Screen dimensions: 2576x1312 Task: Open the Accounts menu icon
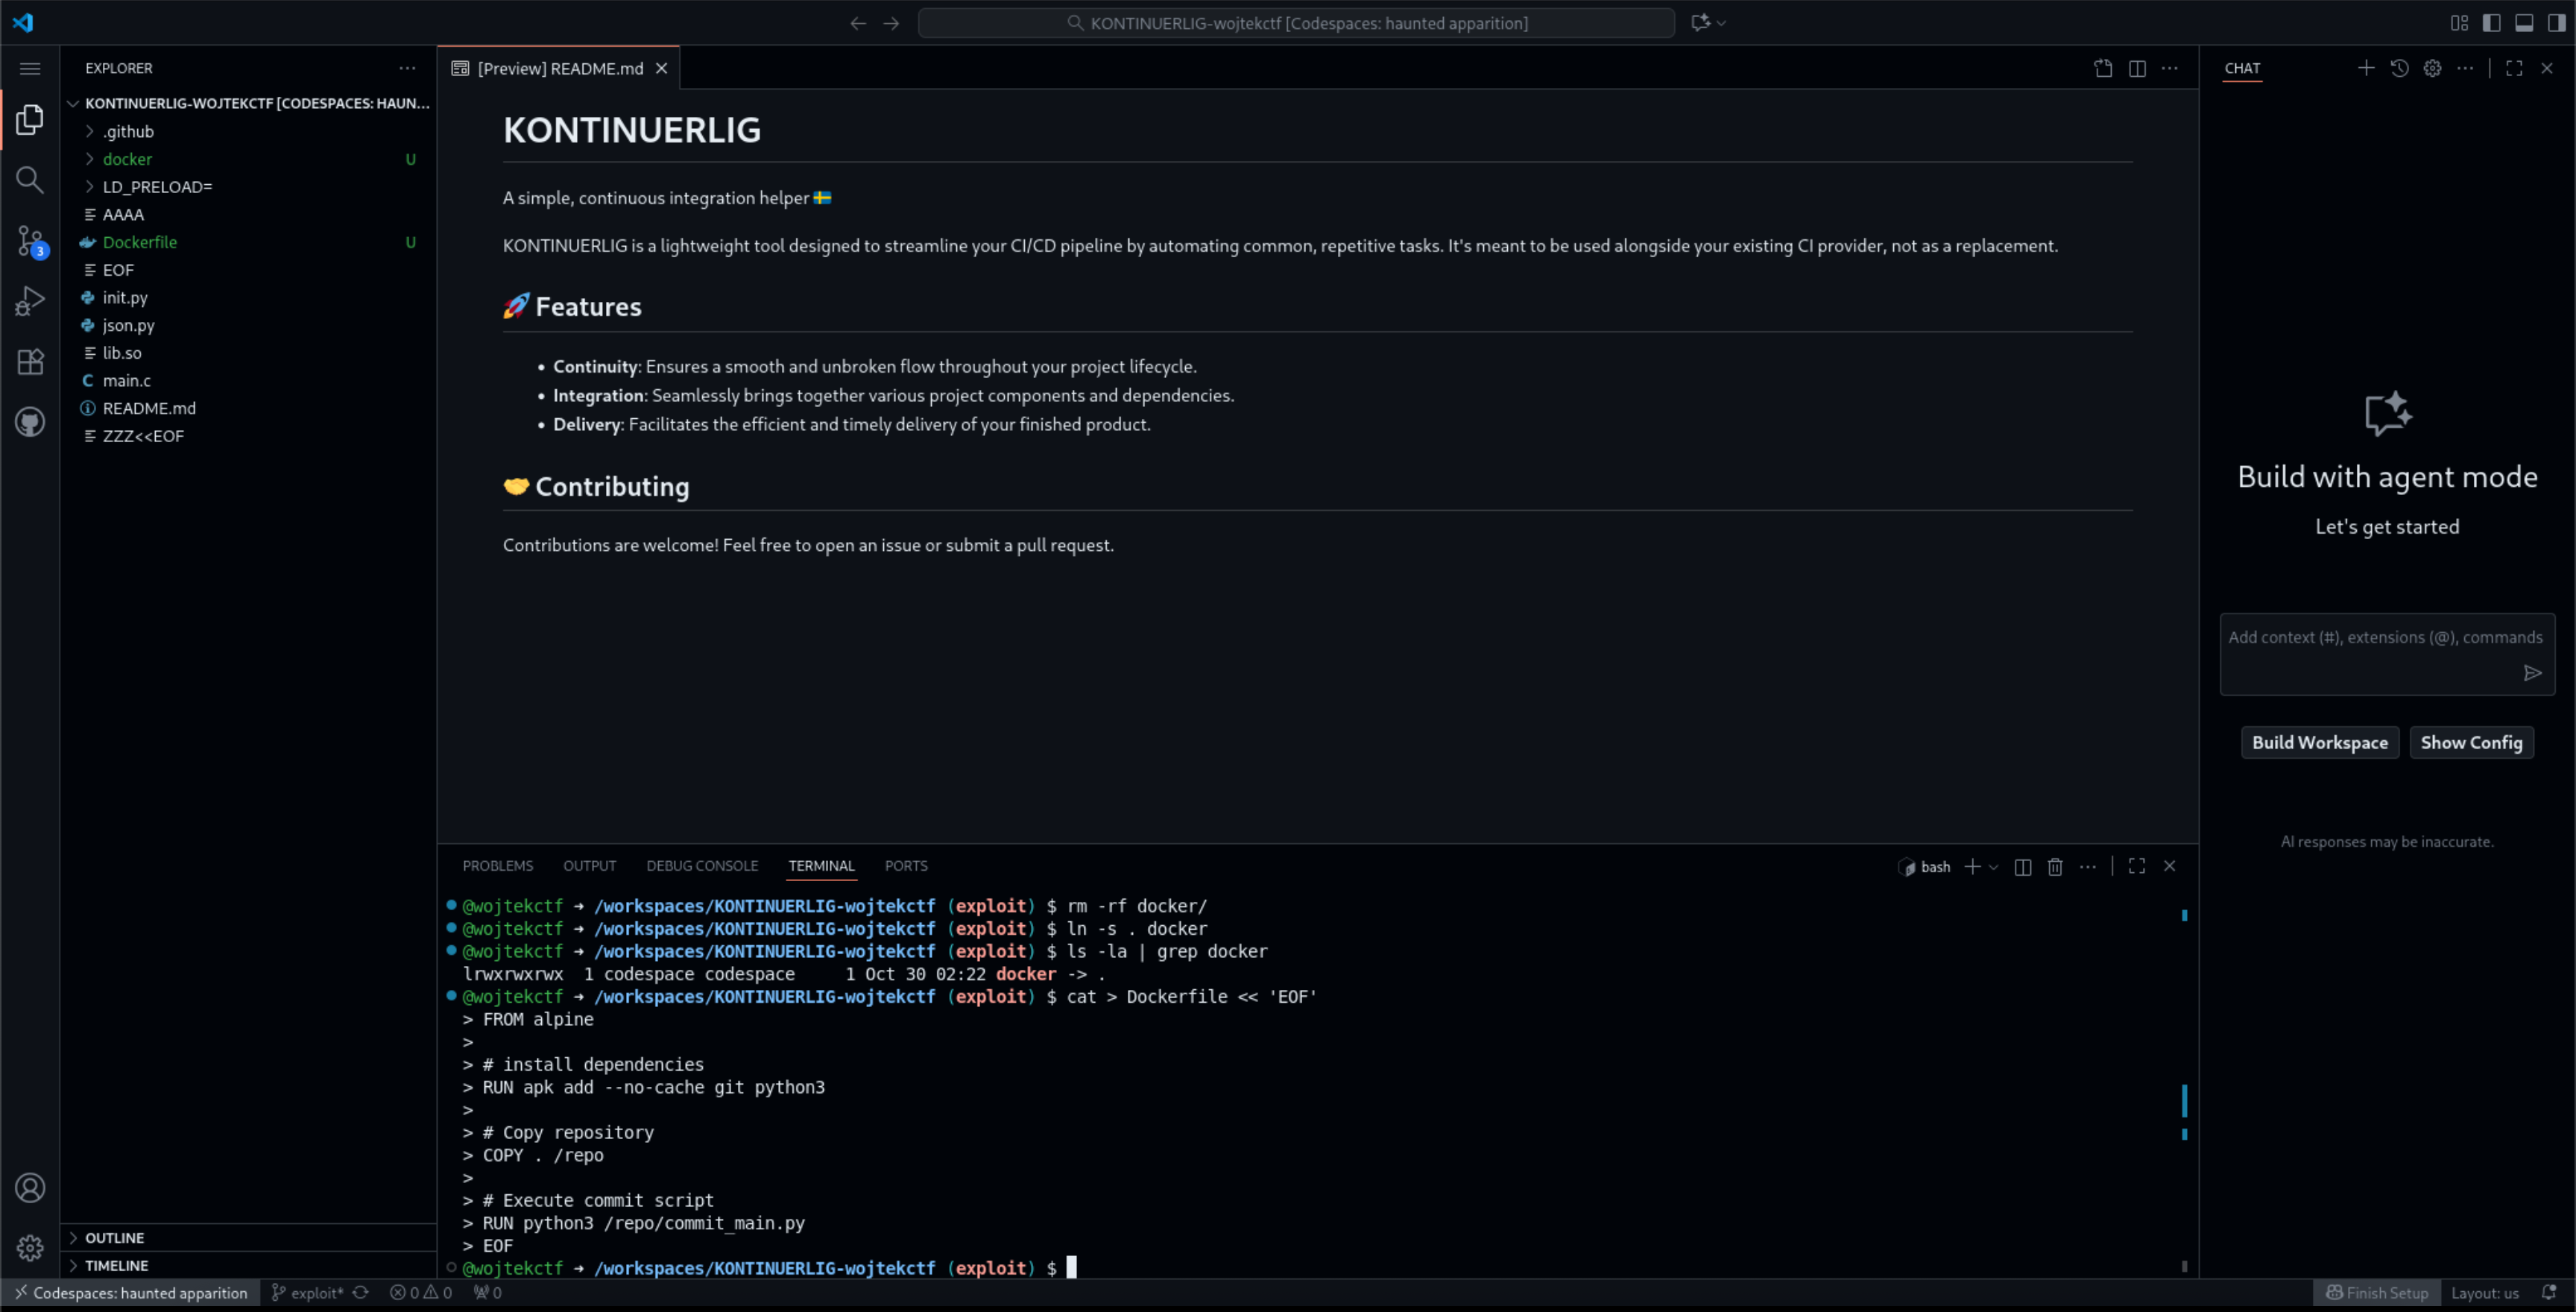click(30, 1187)
